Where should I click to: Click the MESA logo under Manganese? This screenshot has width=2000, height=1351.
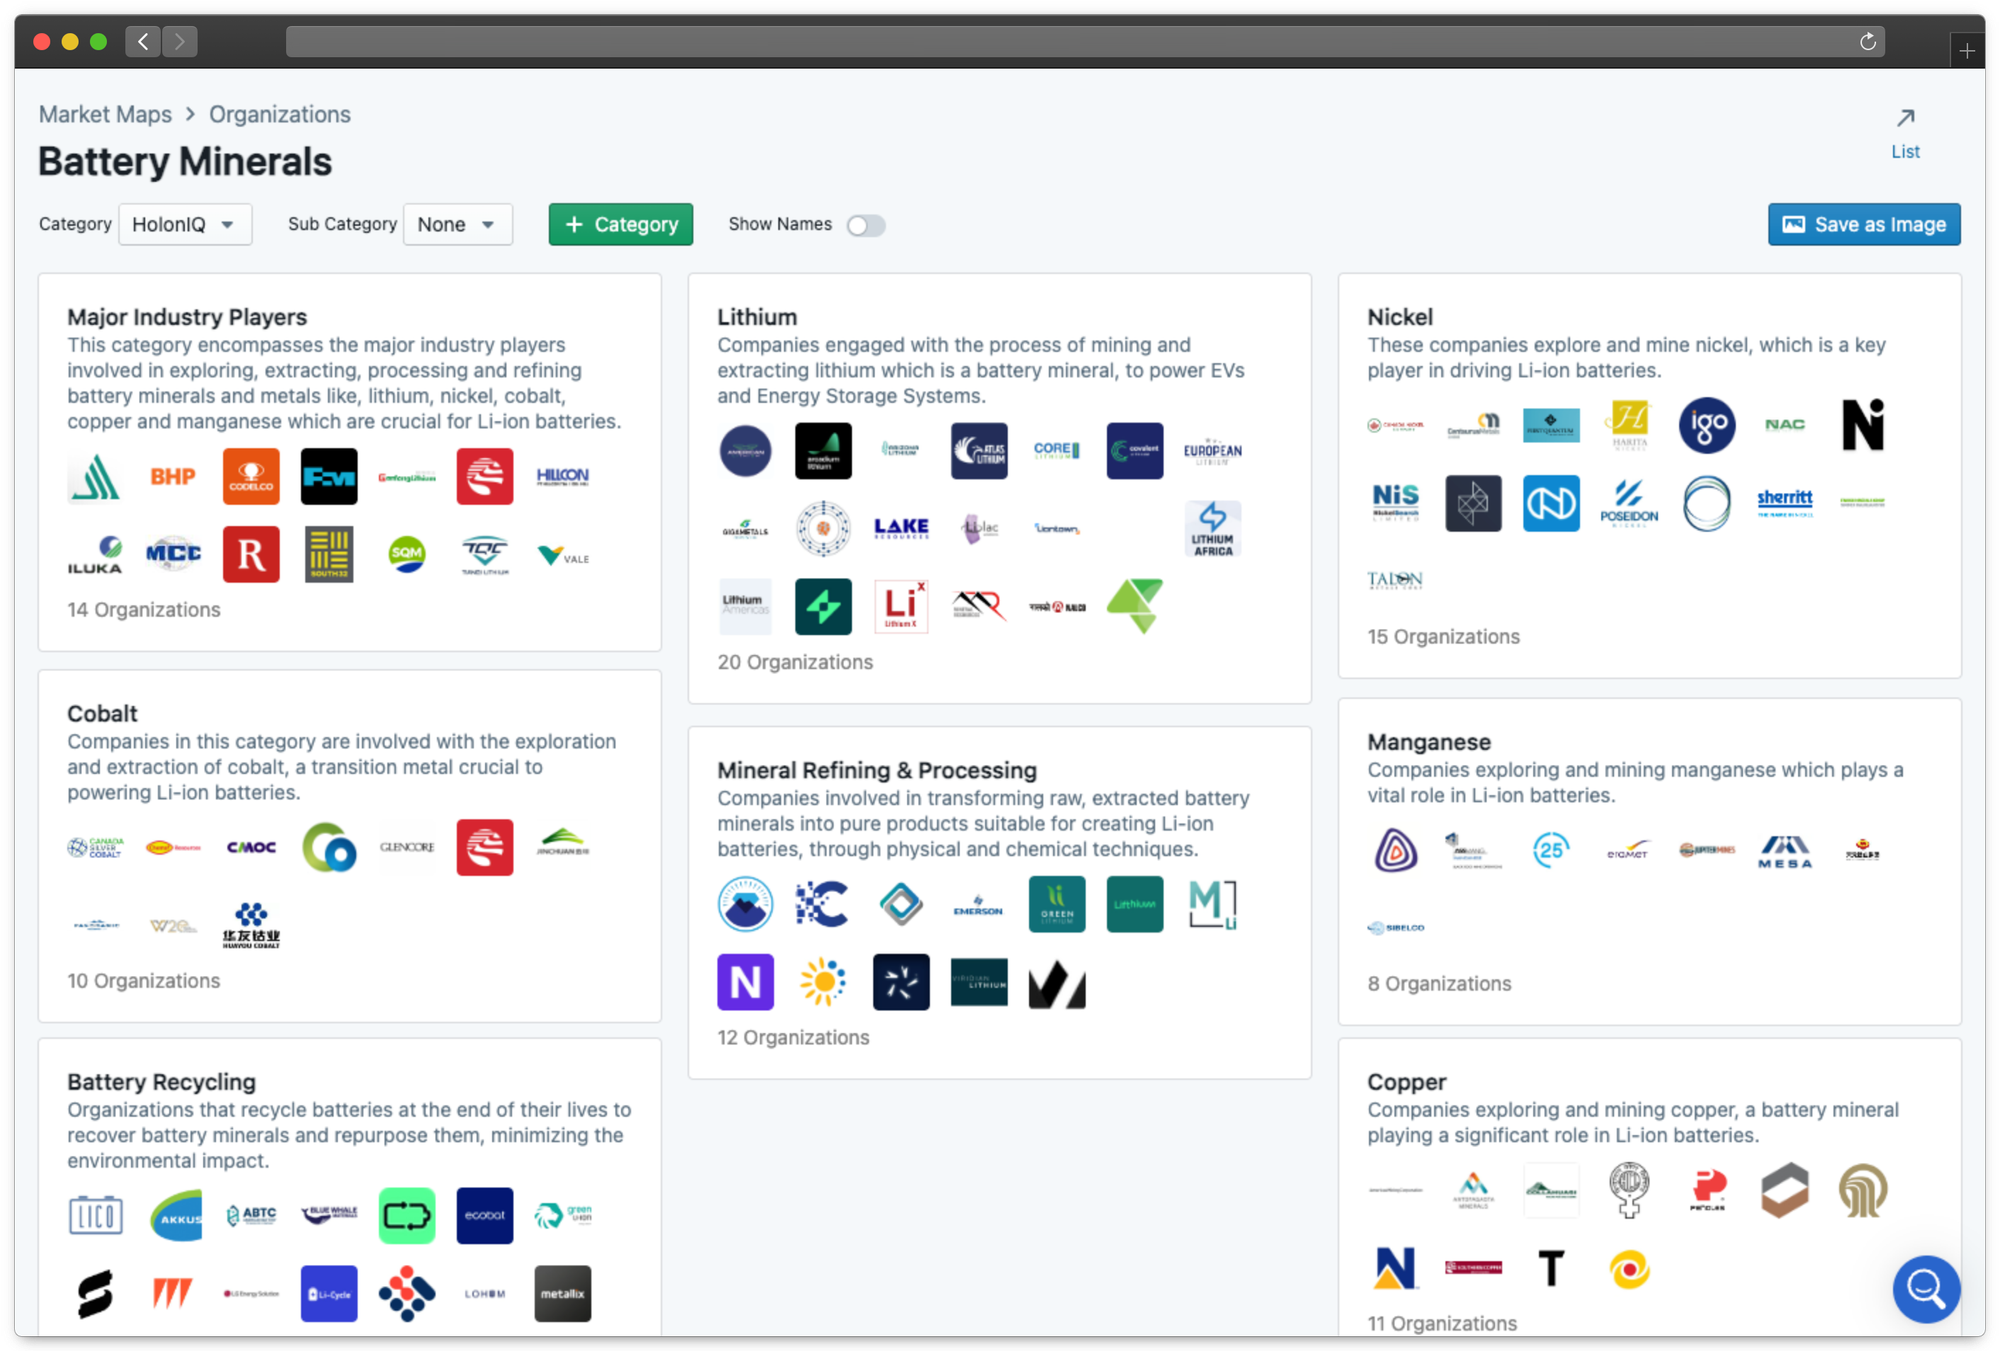[x=1785, y=851]
